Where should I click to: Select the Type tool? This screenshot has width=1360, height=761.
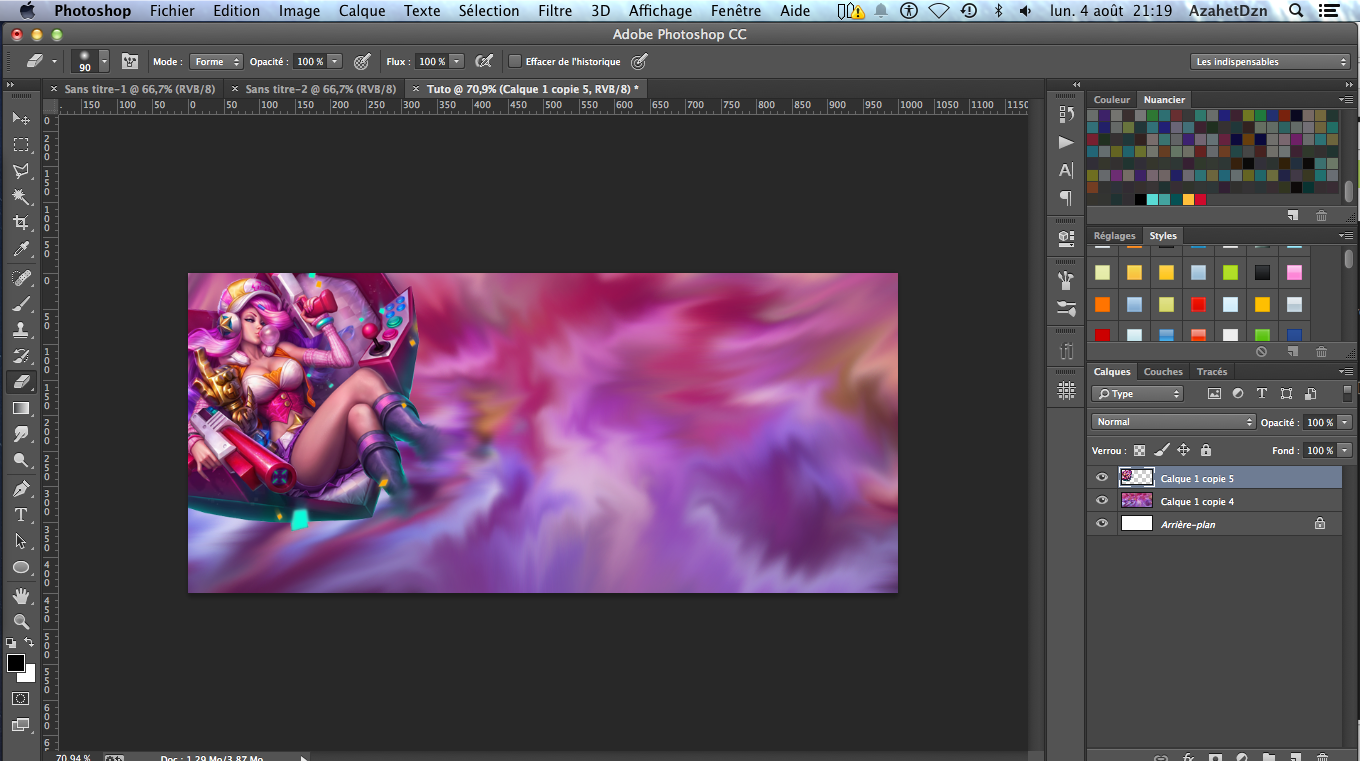pos(20,515)
